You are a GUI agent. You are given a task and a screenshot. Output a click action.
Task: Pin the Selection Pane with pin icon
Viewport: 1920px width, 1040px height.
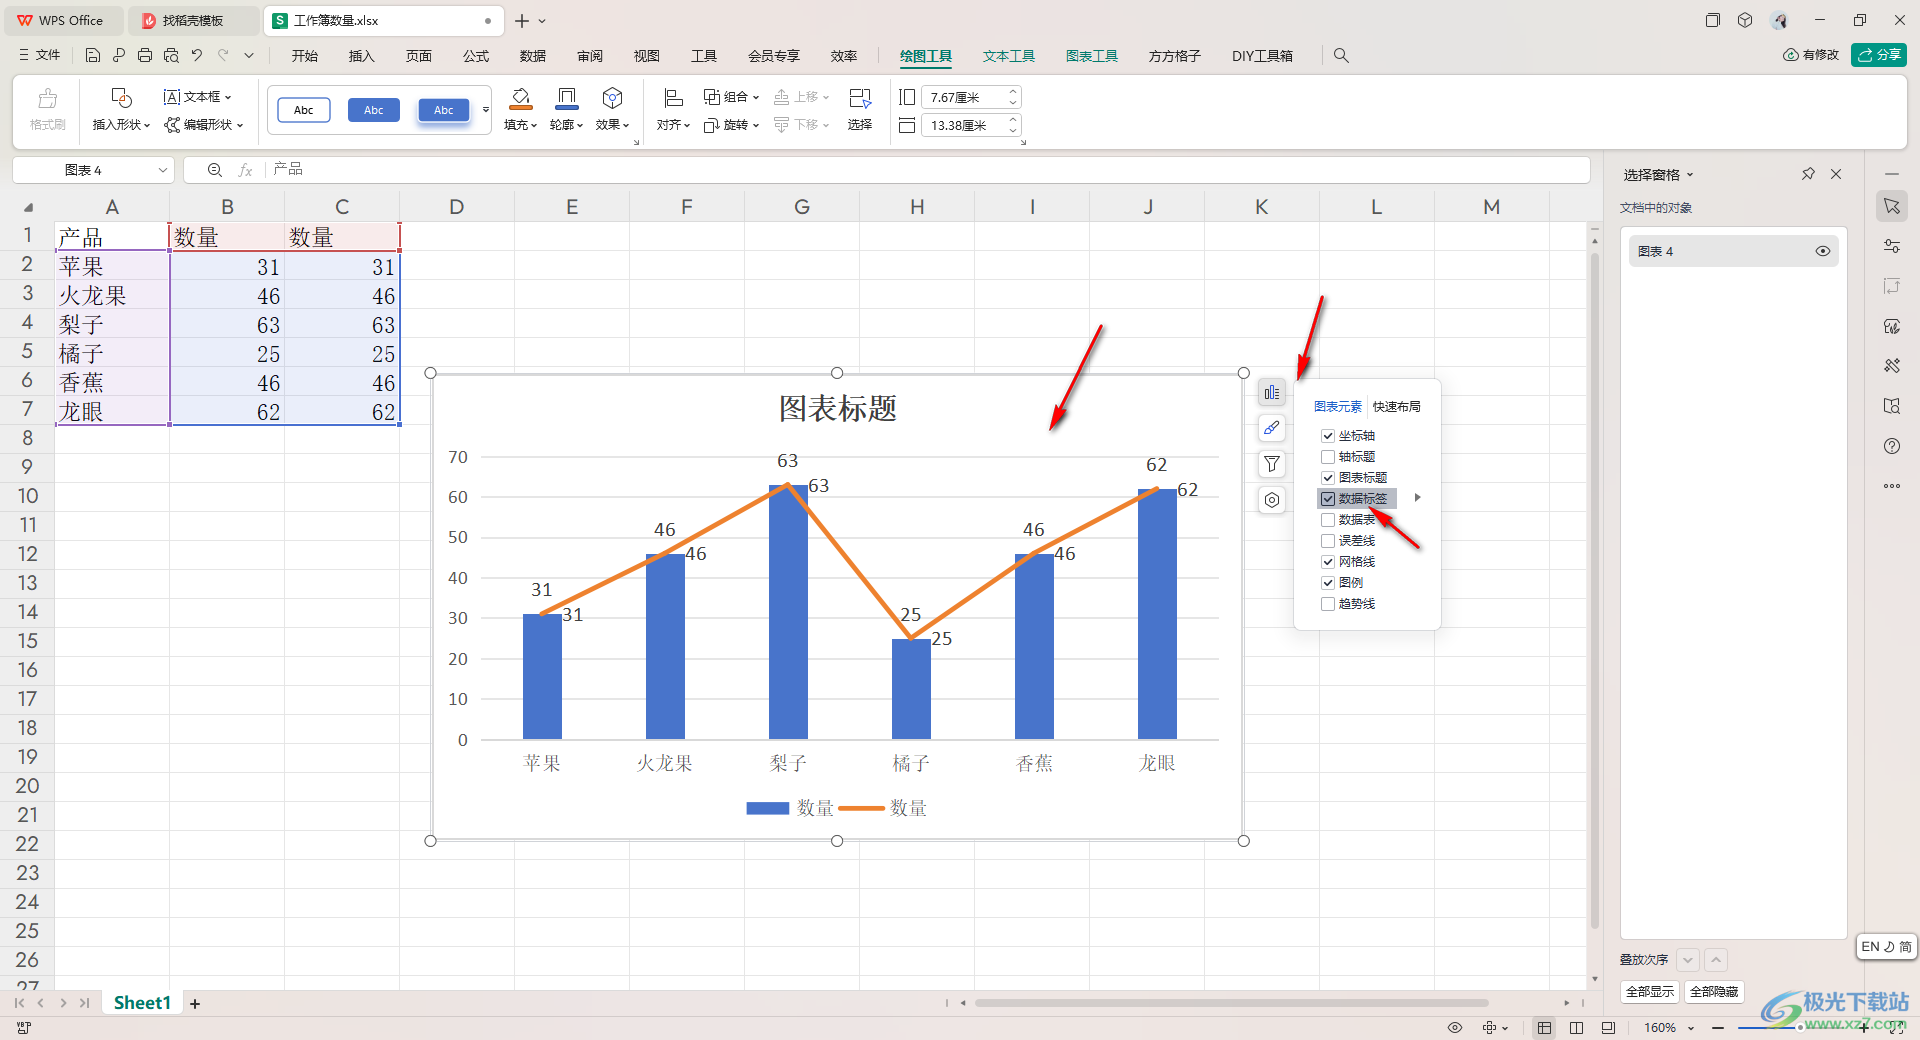coord(1808,174)
